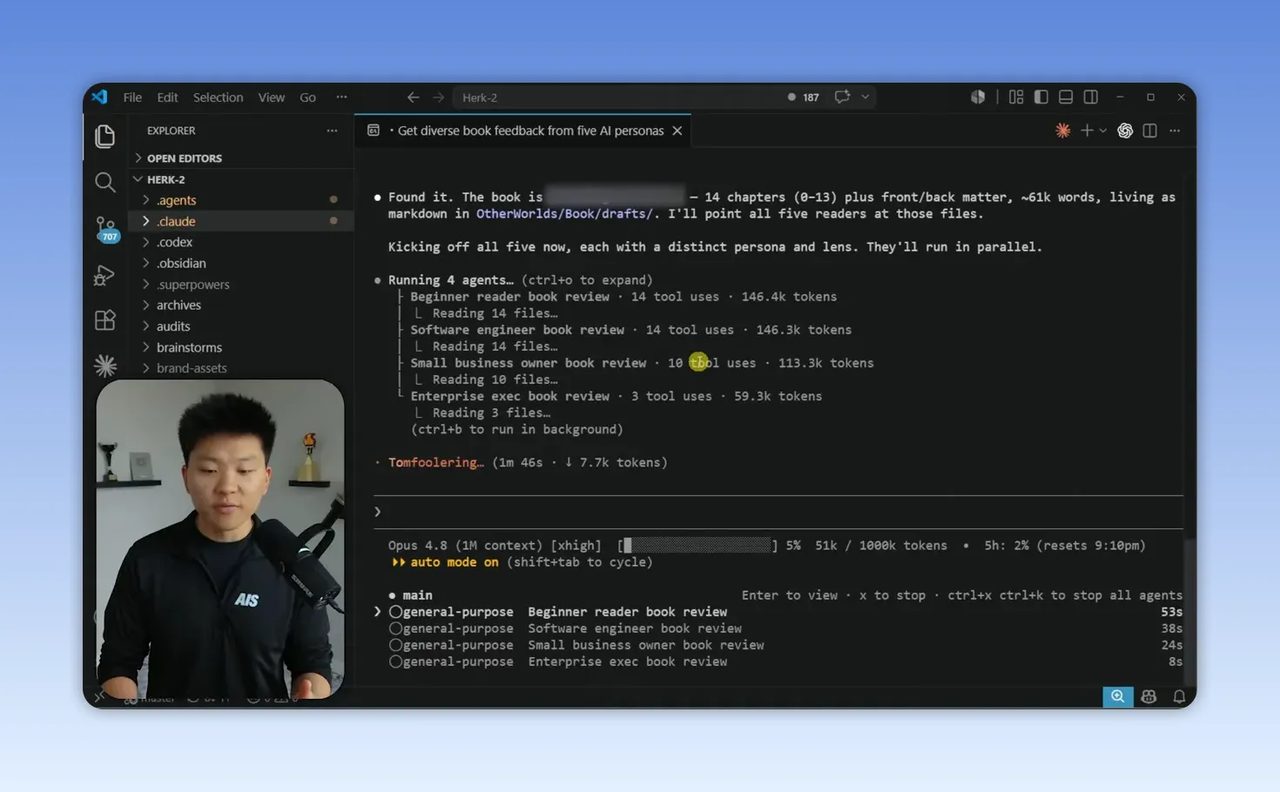Open the dropdown next to the plus icon

(1103, 131)
